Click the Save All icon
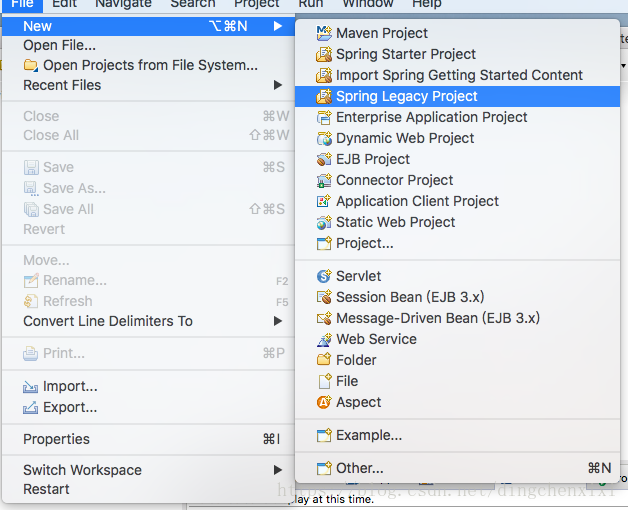Viewport: 628px width, 510px height. (31, 209)
